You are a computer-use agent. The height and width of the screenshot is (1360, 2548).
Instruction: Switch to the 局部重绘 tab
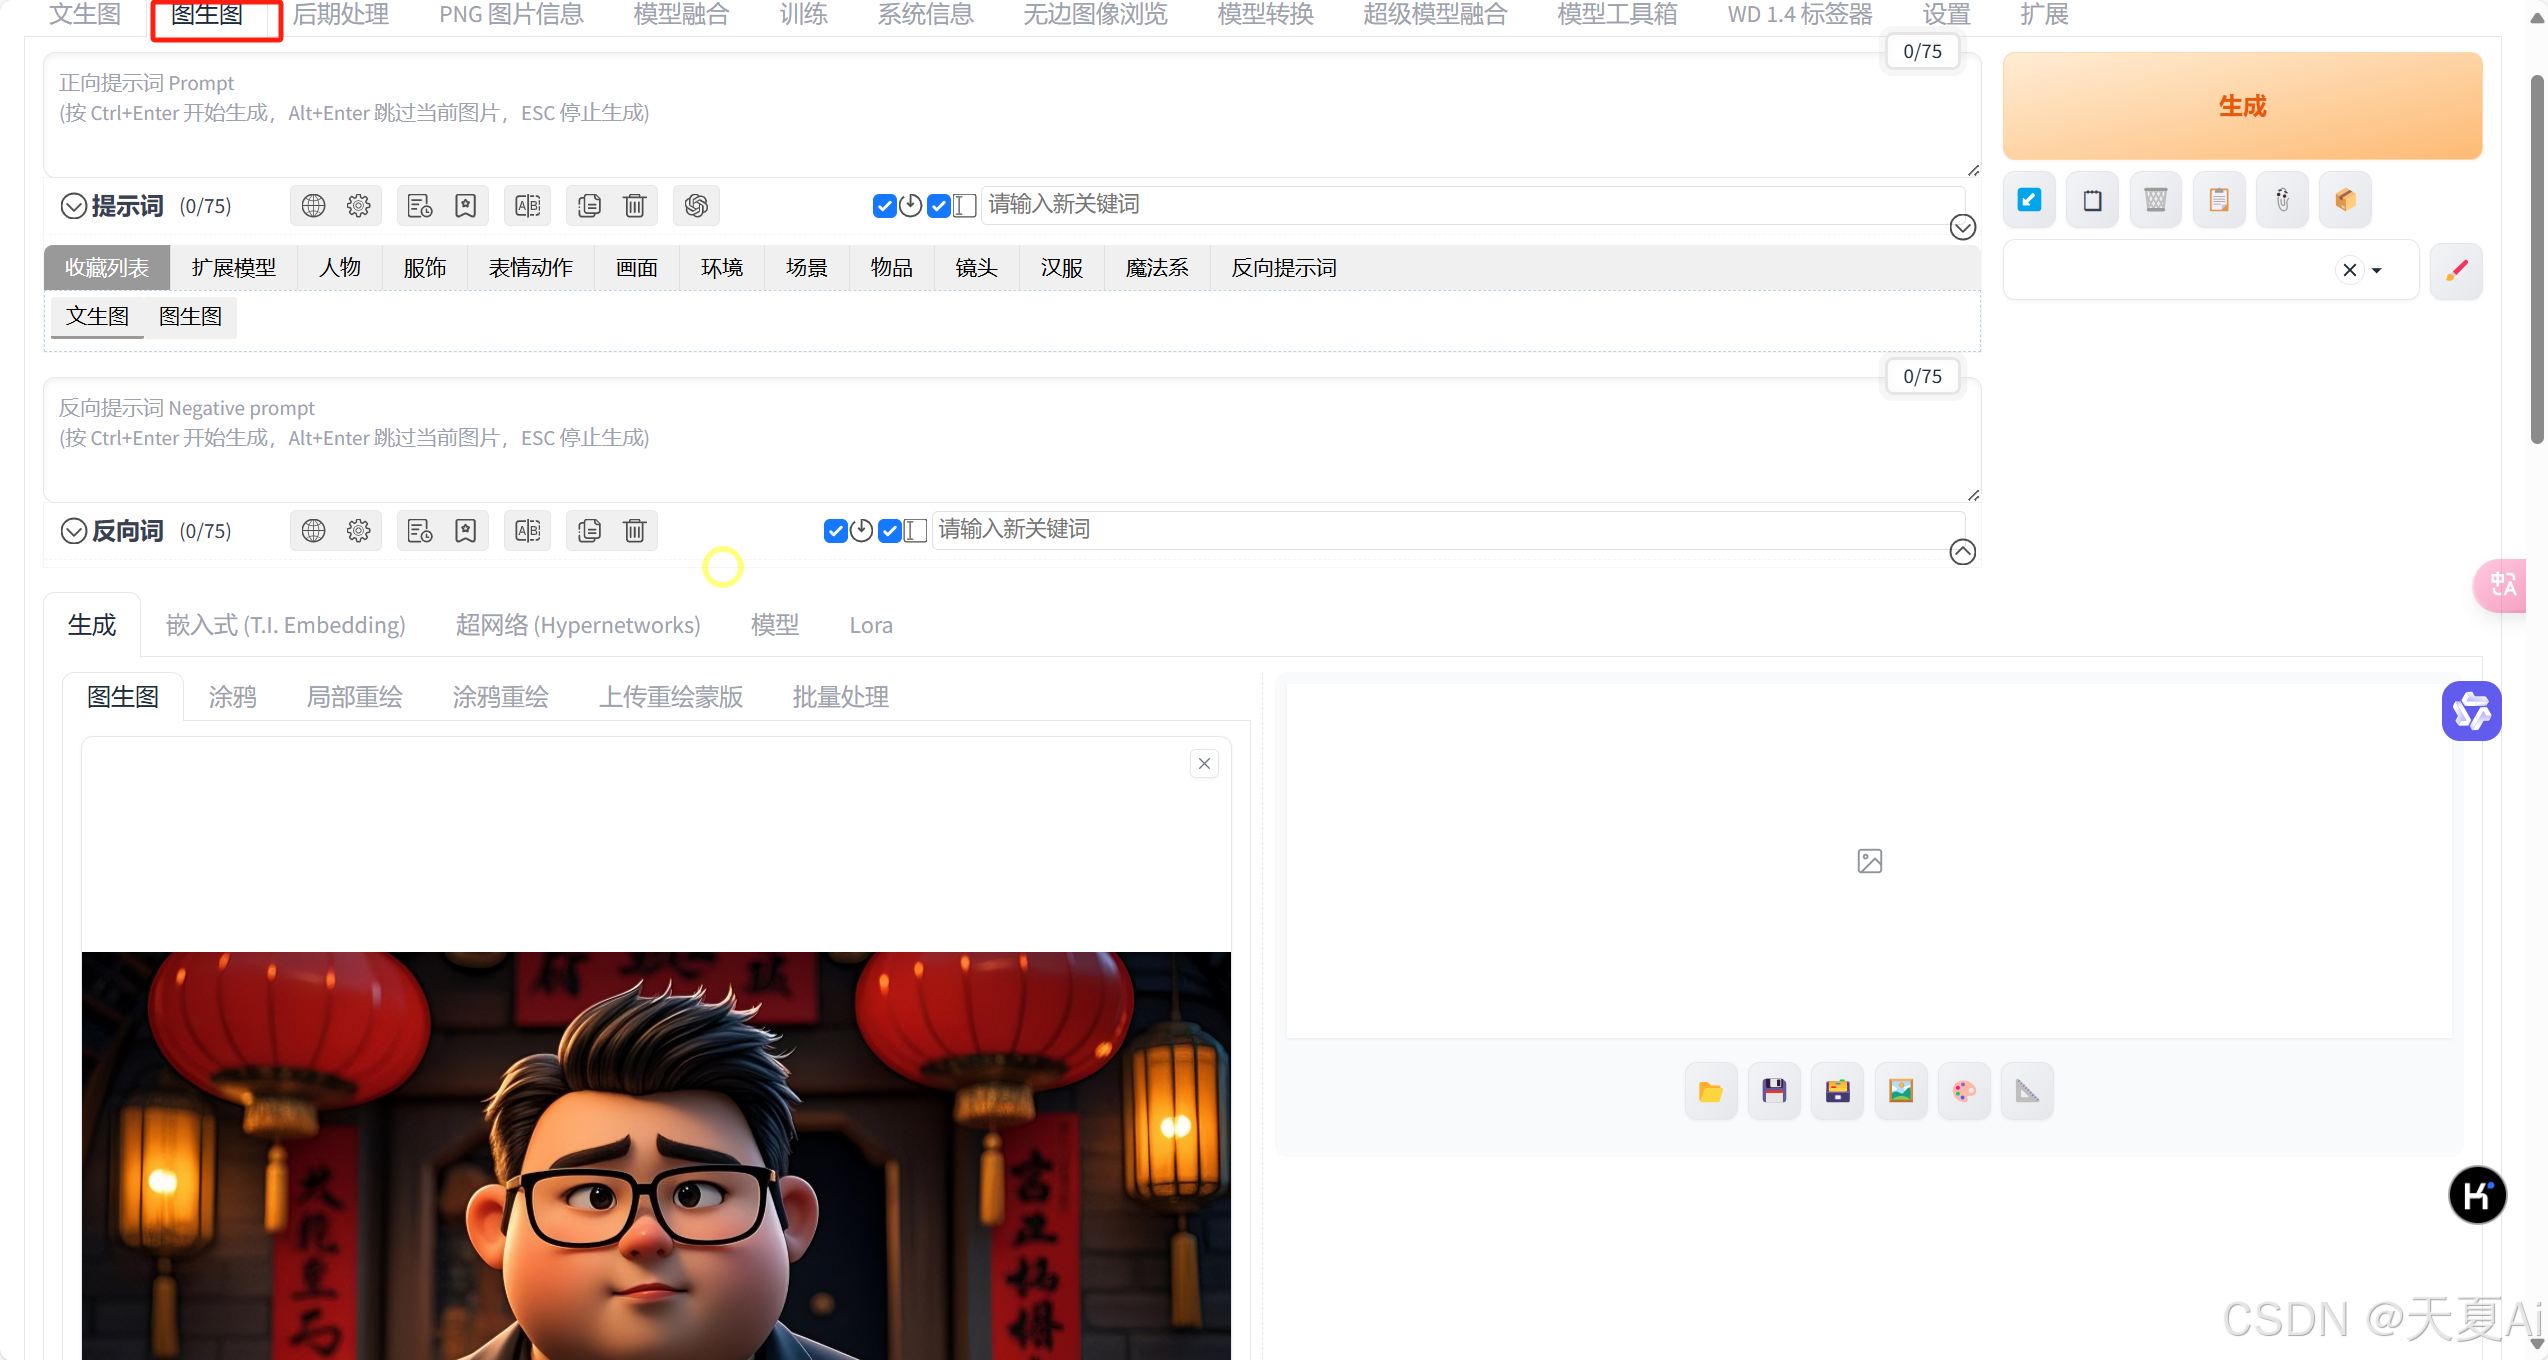tap(354, 697)
